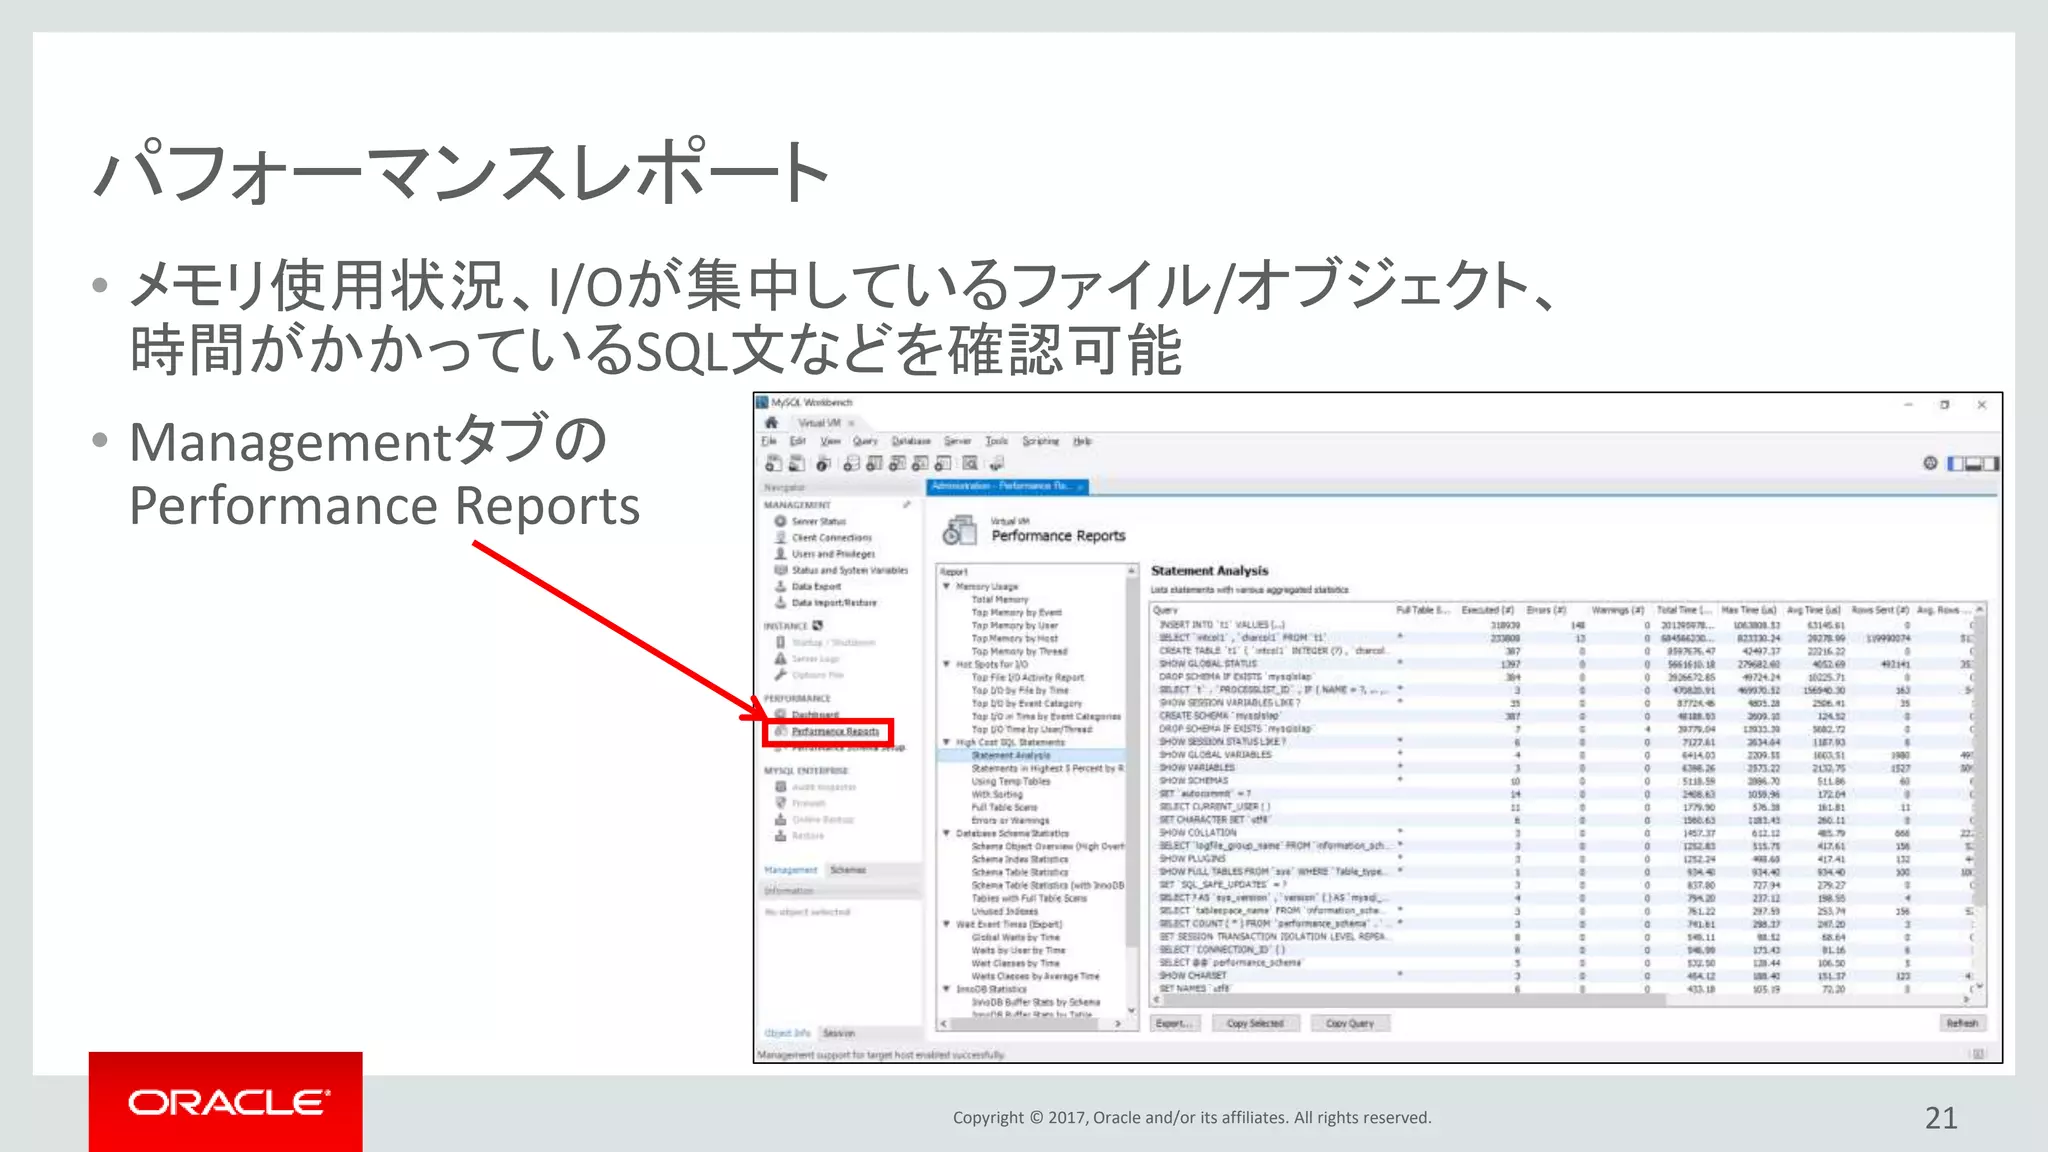This screenshot has height=1152, width=2048.
Task: Collapse the High Cost SQL Statements group
Action: (x=946, y=742)
